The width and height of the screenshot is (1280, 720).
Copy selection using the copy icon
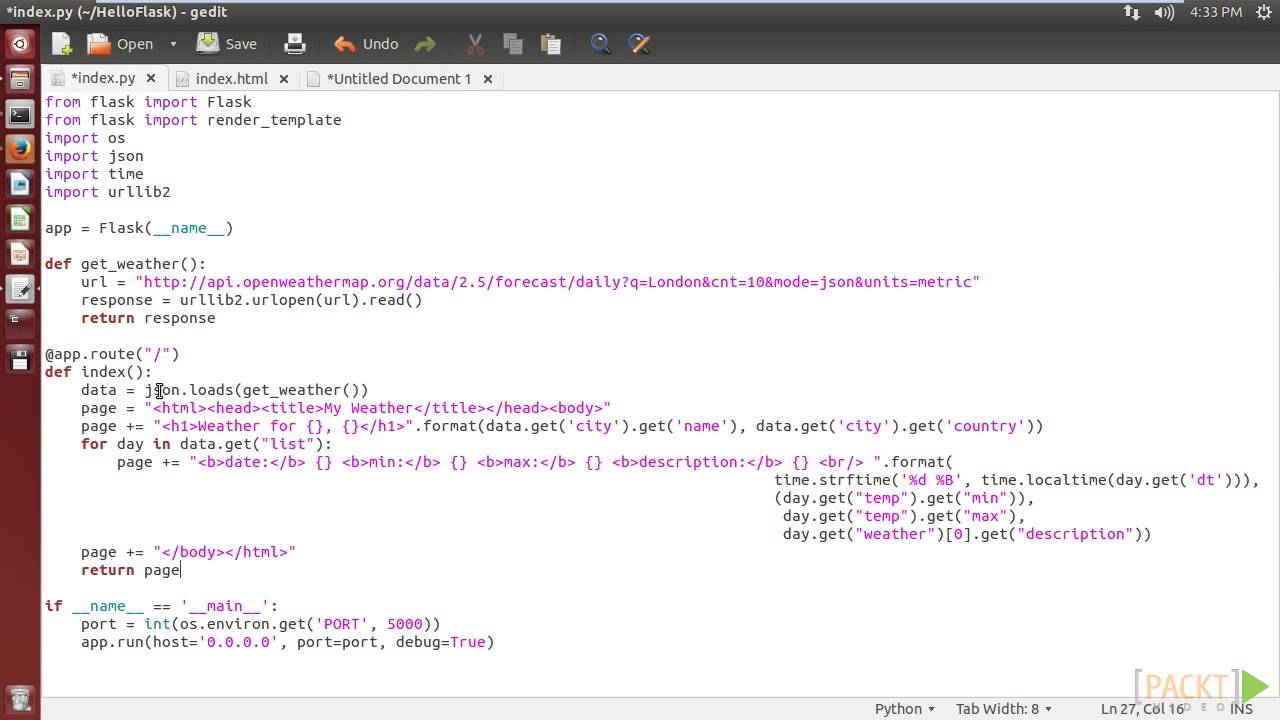[513, 44]
